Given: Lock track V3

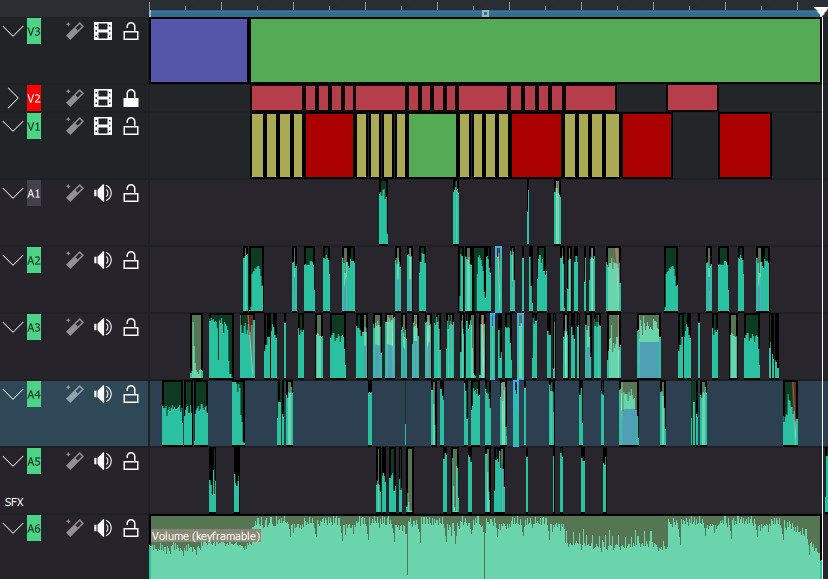Looking at the screenshot, I should coord(131,31).
